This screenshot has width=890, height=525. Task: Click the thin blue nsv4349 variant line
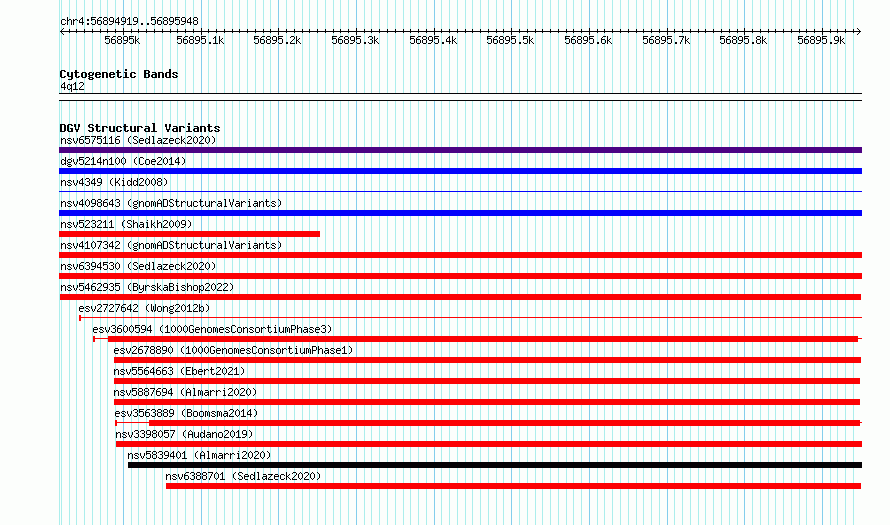460,192
